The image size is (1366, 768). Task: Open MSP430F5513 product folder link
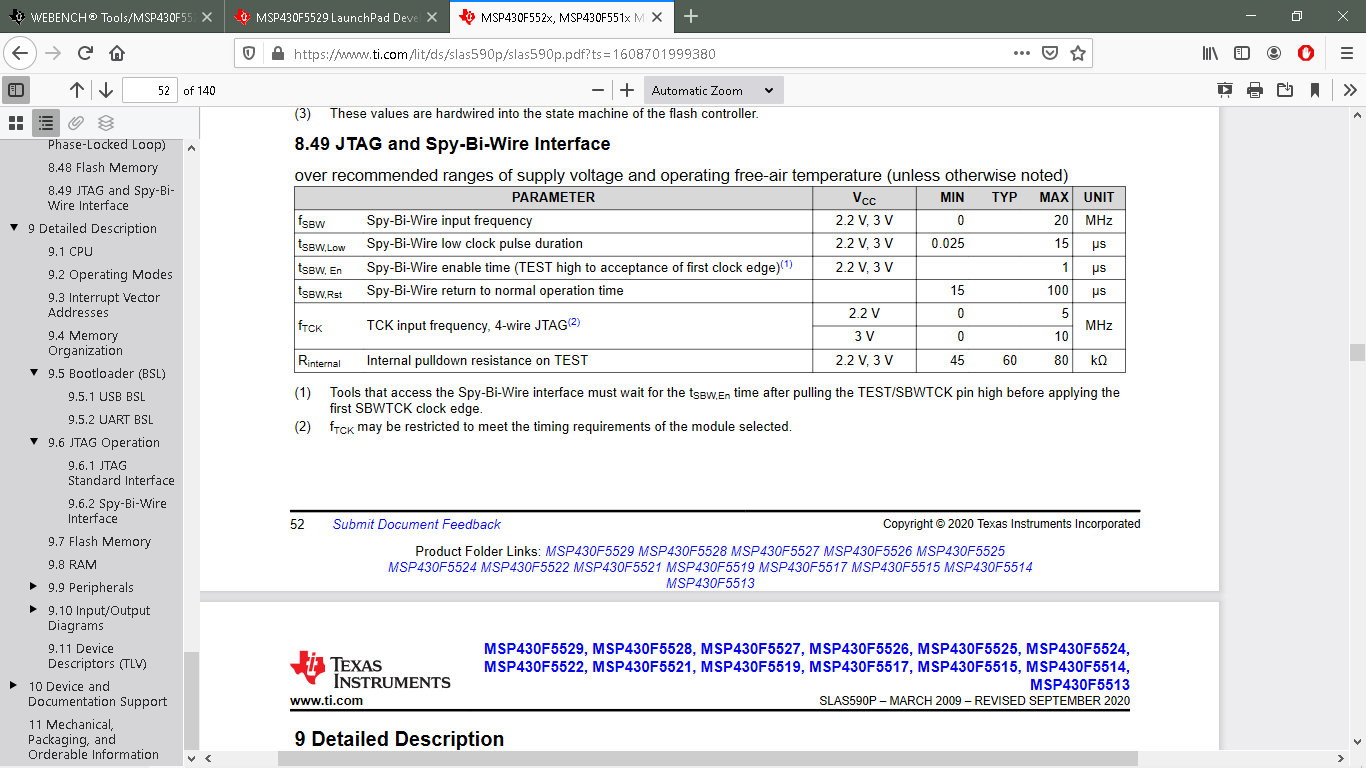tap(710, 583)
